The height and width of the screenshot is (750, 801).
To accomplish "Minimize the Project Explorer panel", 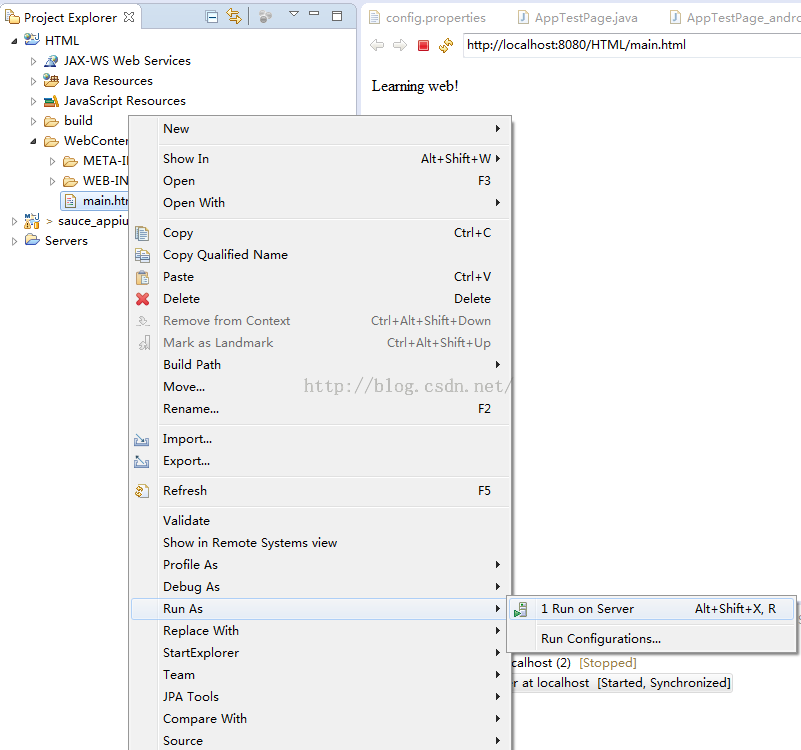I will 315,15.
